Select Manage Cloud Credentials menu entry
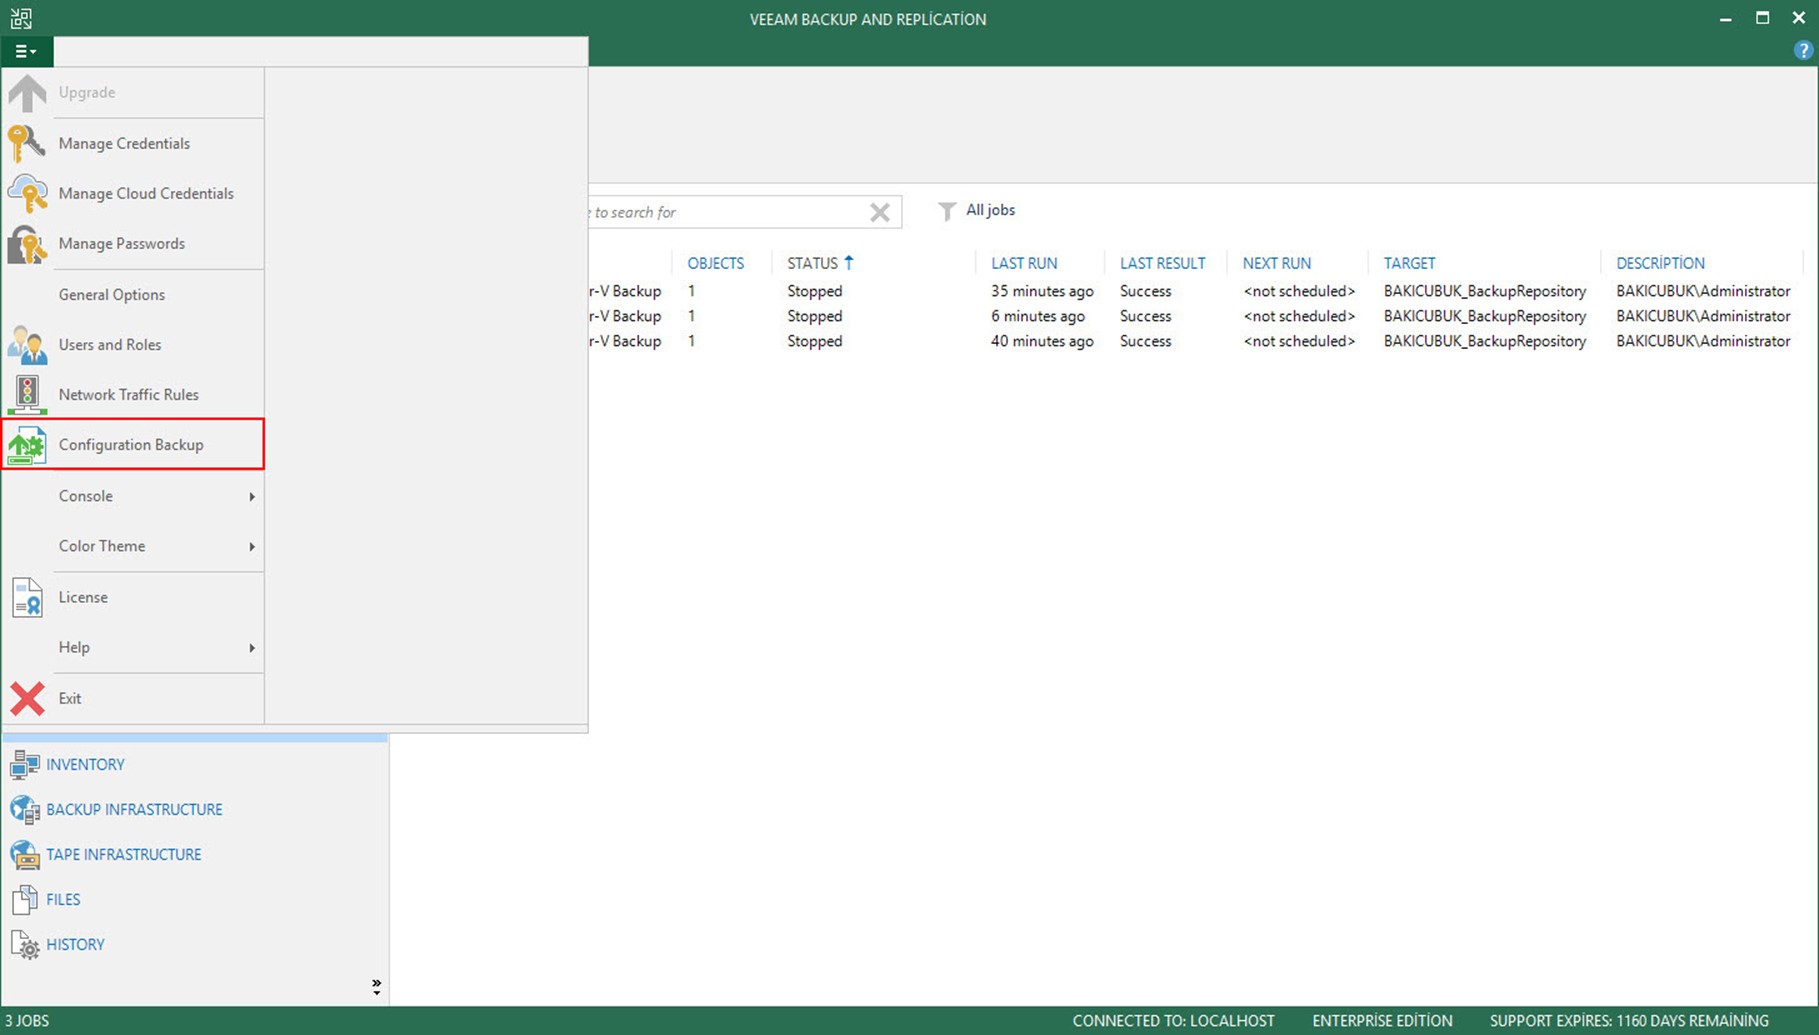This screenshot has height=1035, width=1819. pyautogui.click(x=133, y=193)
